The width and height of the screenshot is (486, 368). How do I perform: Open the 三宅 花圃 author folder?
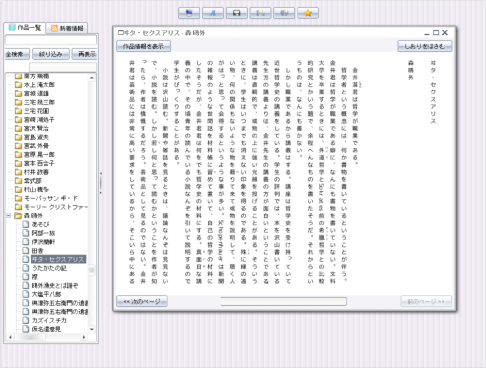36,111
